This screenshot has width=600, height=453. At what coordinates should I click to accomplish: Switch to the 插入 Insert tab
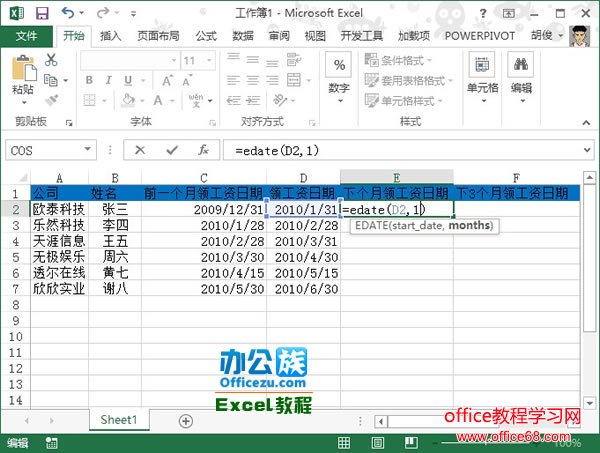[111, 36]
